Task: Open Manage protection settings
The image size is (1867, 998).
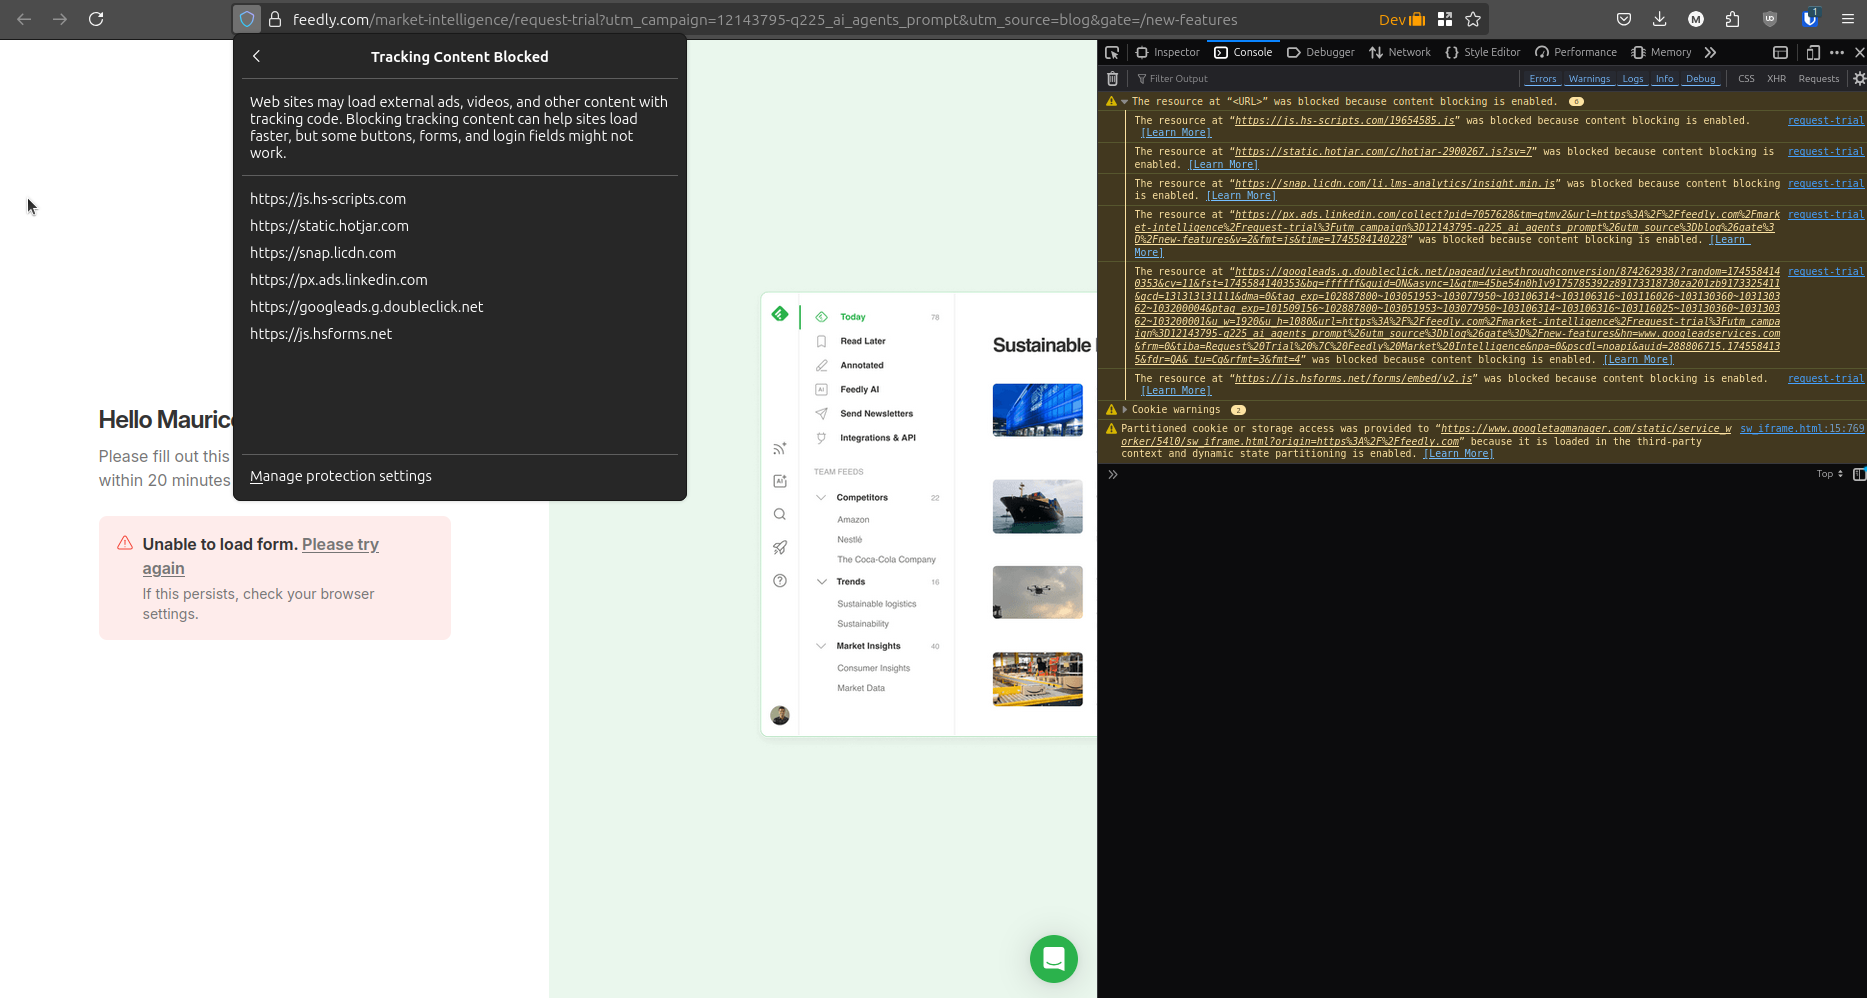Action: [340, 475]
